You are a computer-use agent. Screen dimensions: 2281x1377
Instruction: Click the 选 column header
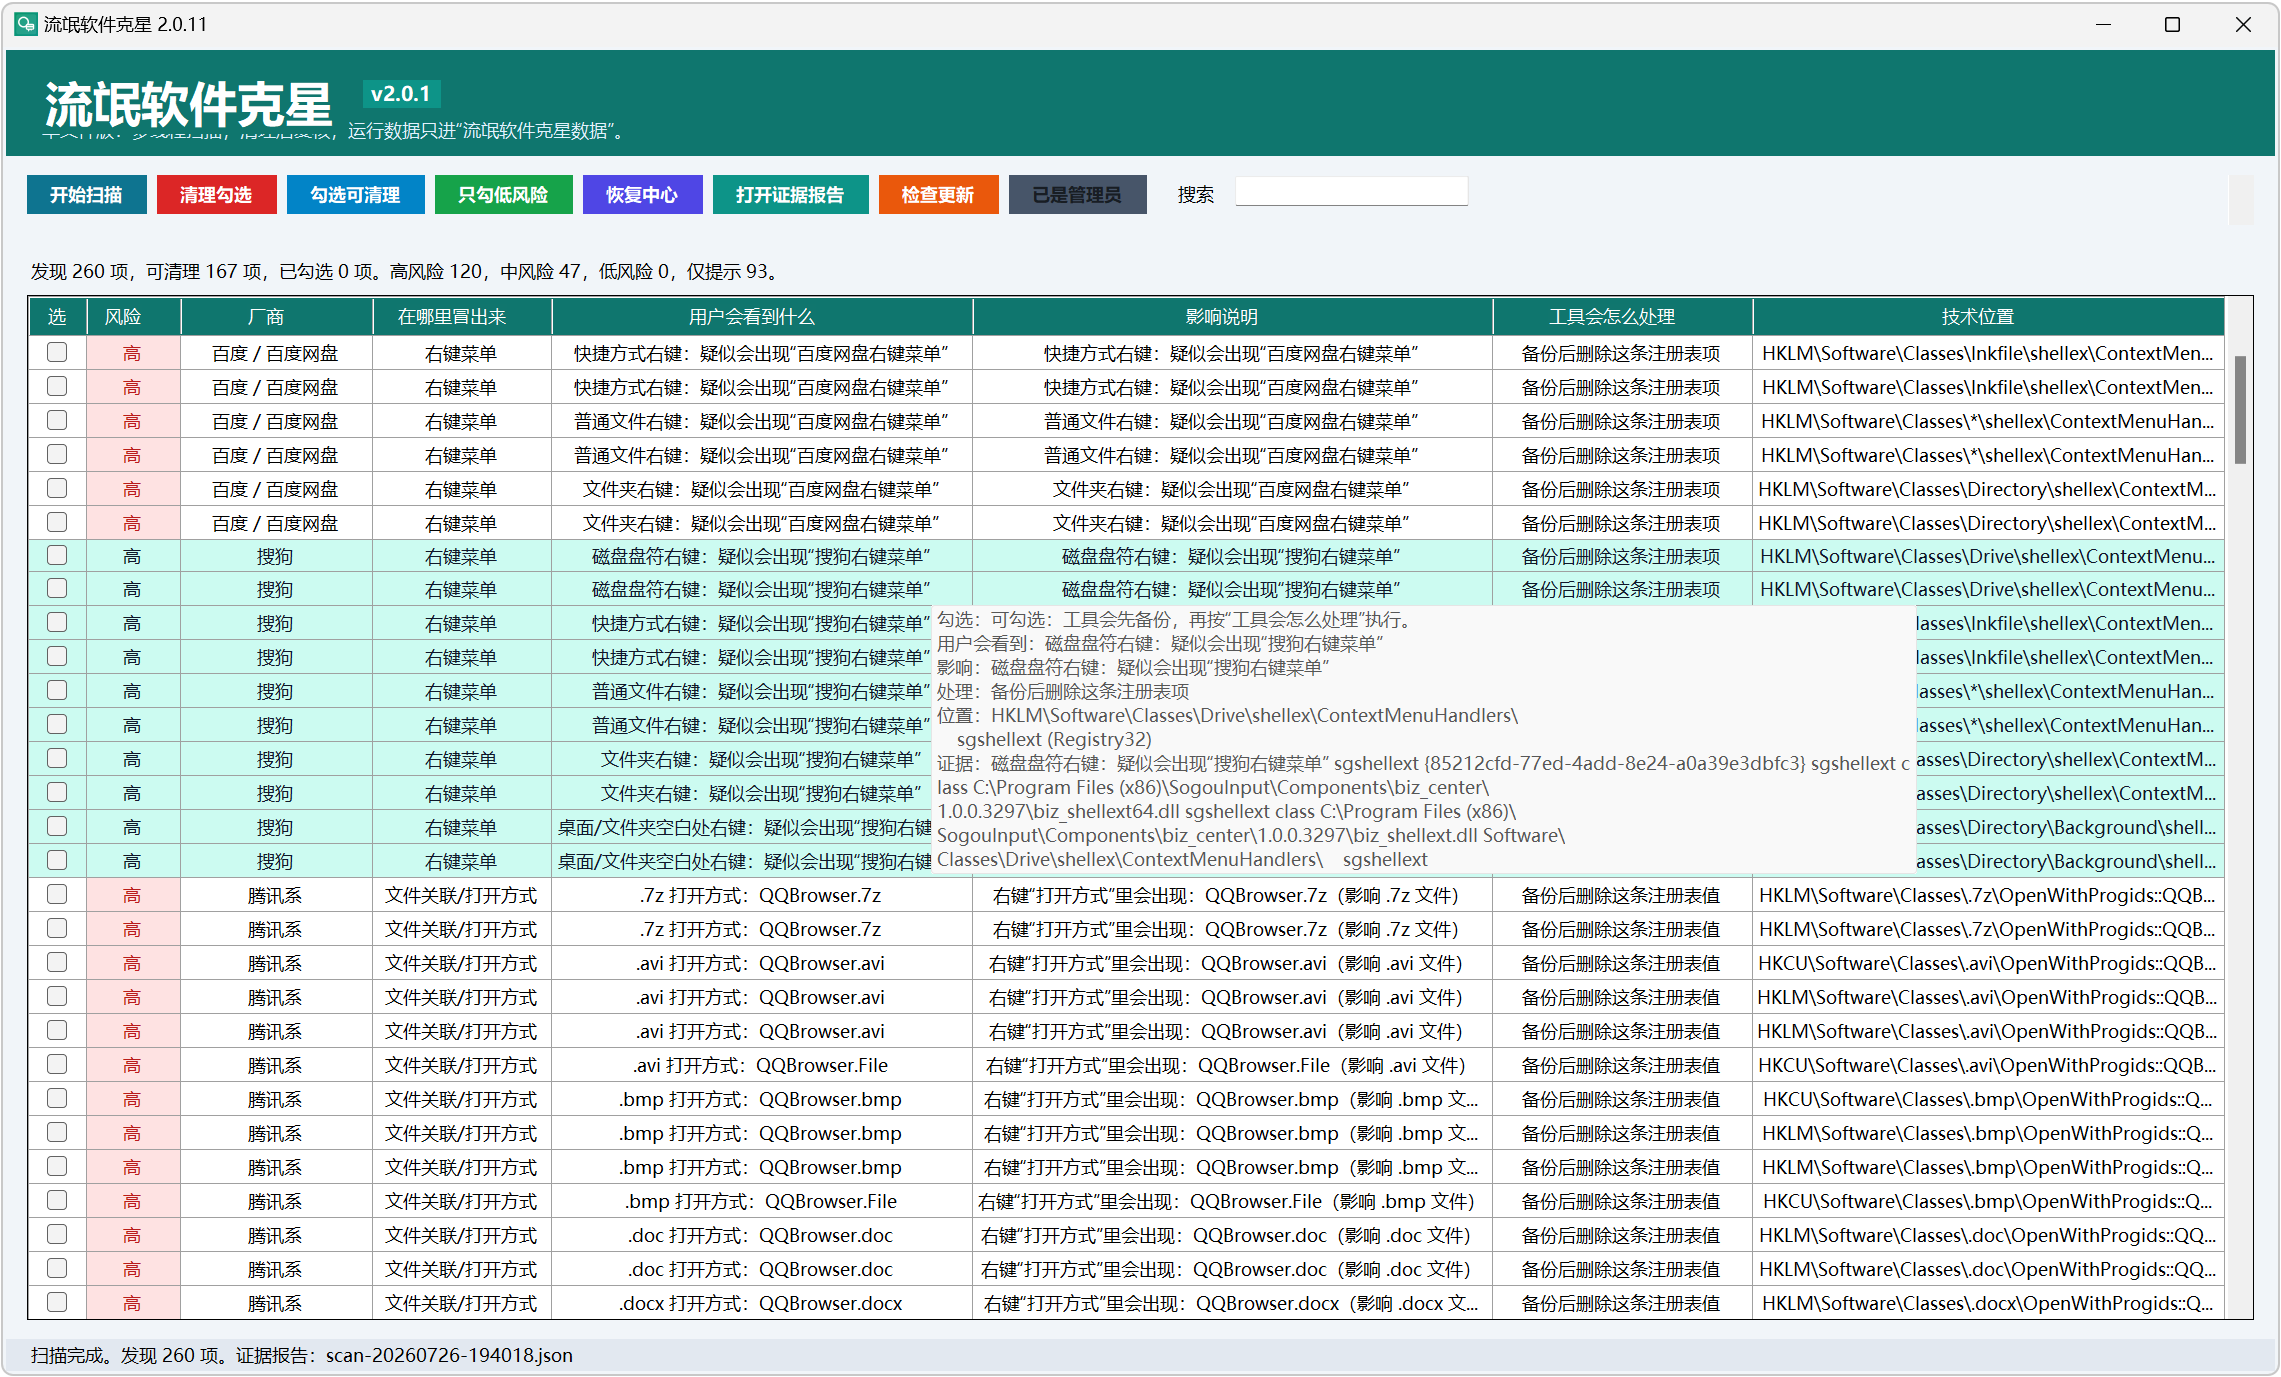point(57,317)
